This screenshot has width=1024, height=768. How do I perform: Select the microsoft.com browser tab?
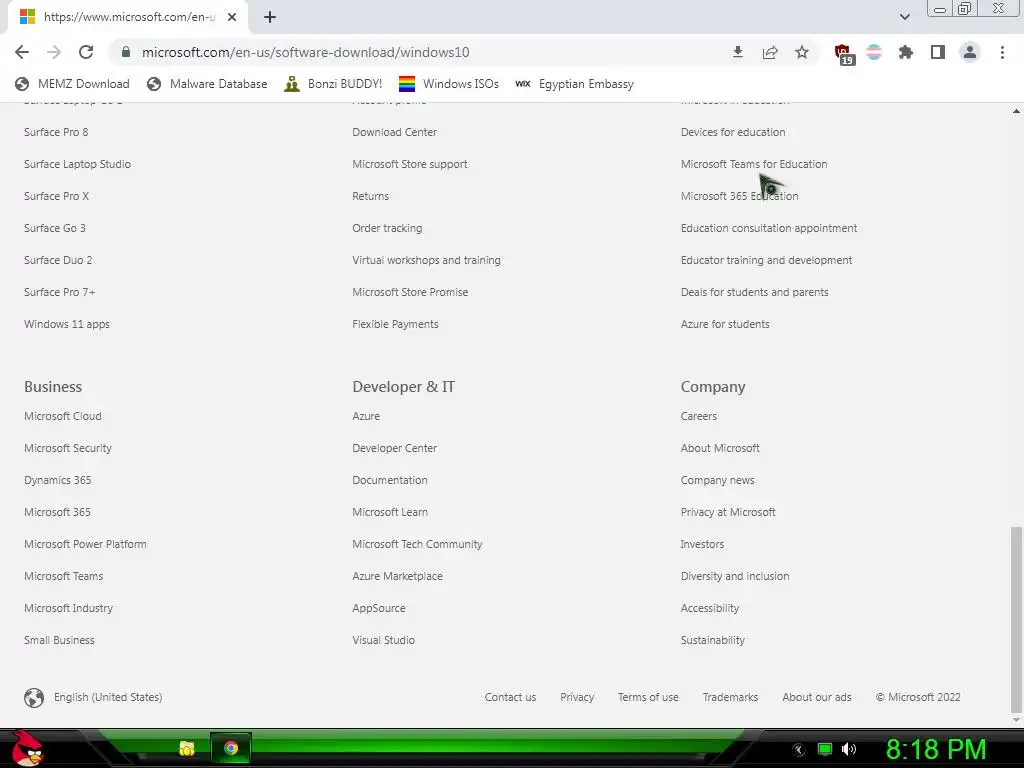[127, 17]
